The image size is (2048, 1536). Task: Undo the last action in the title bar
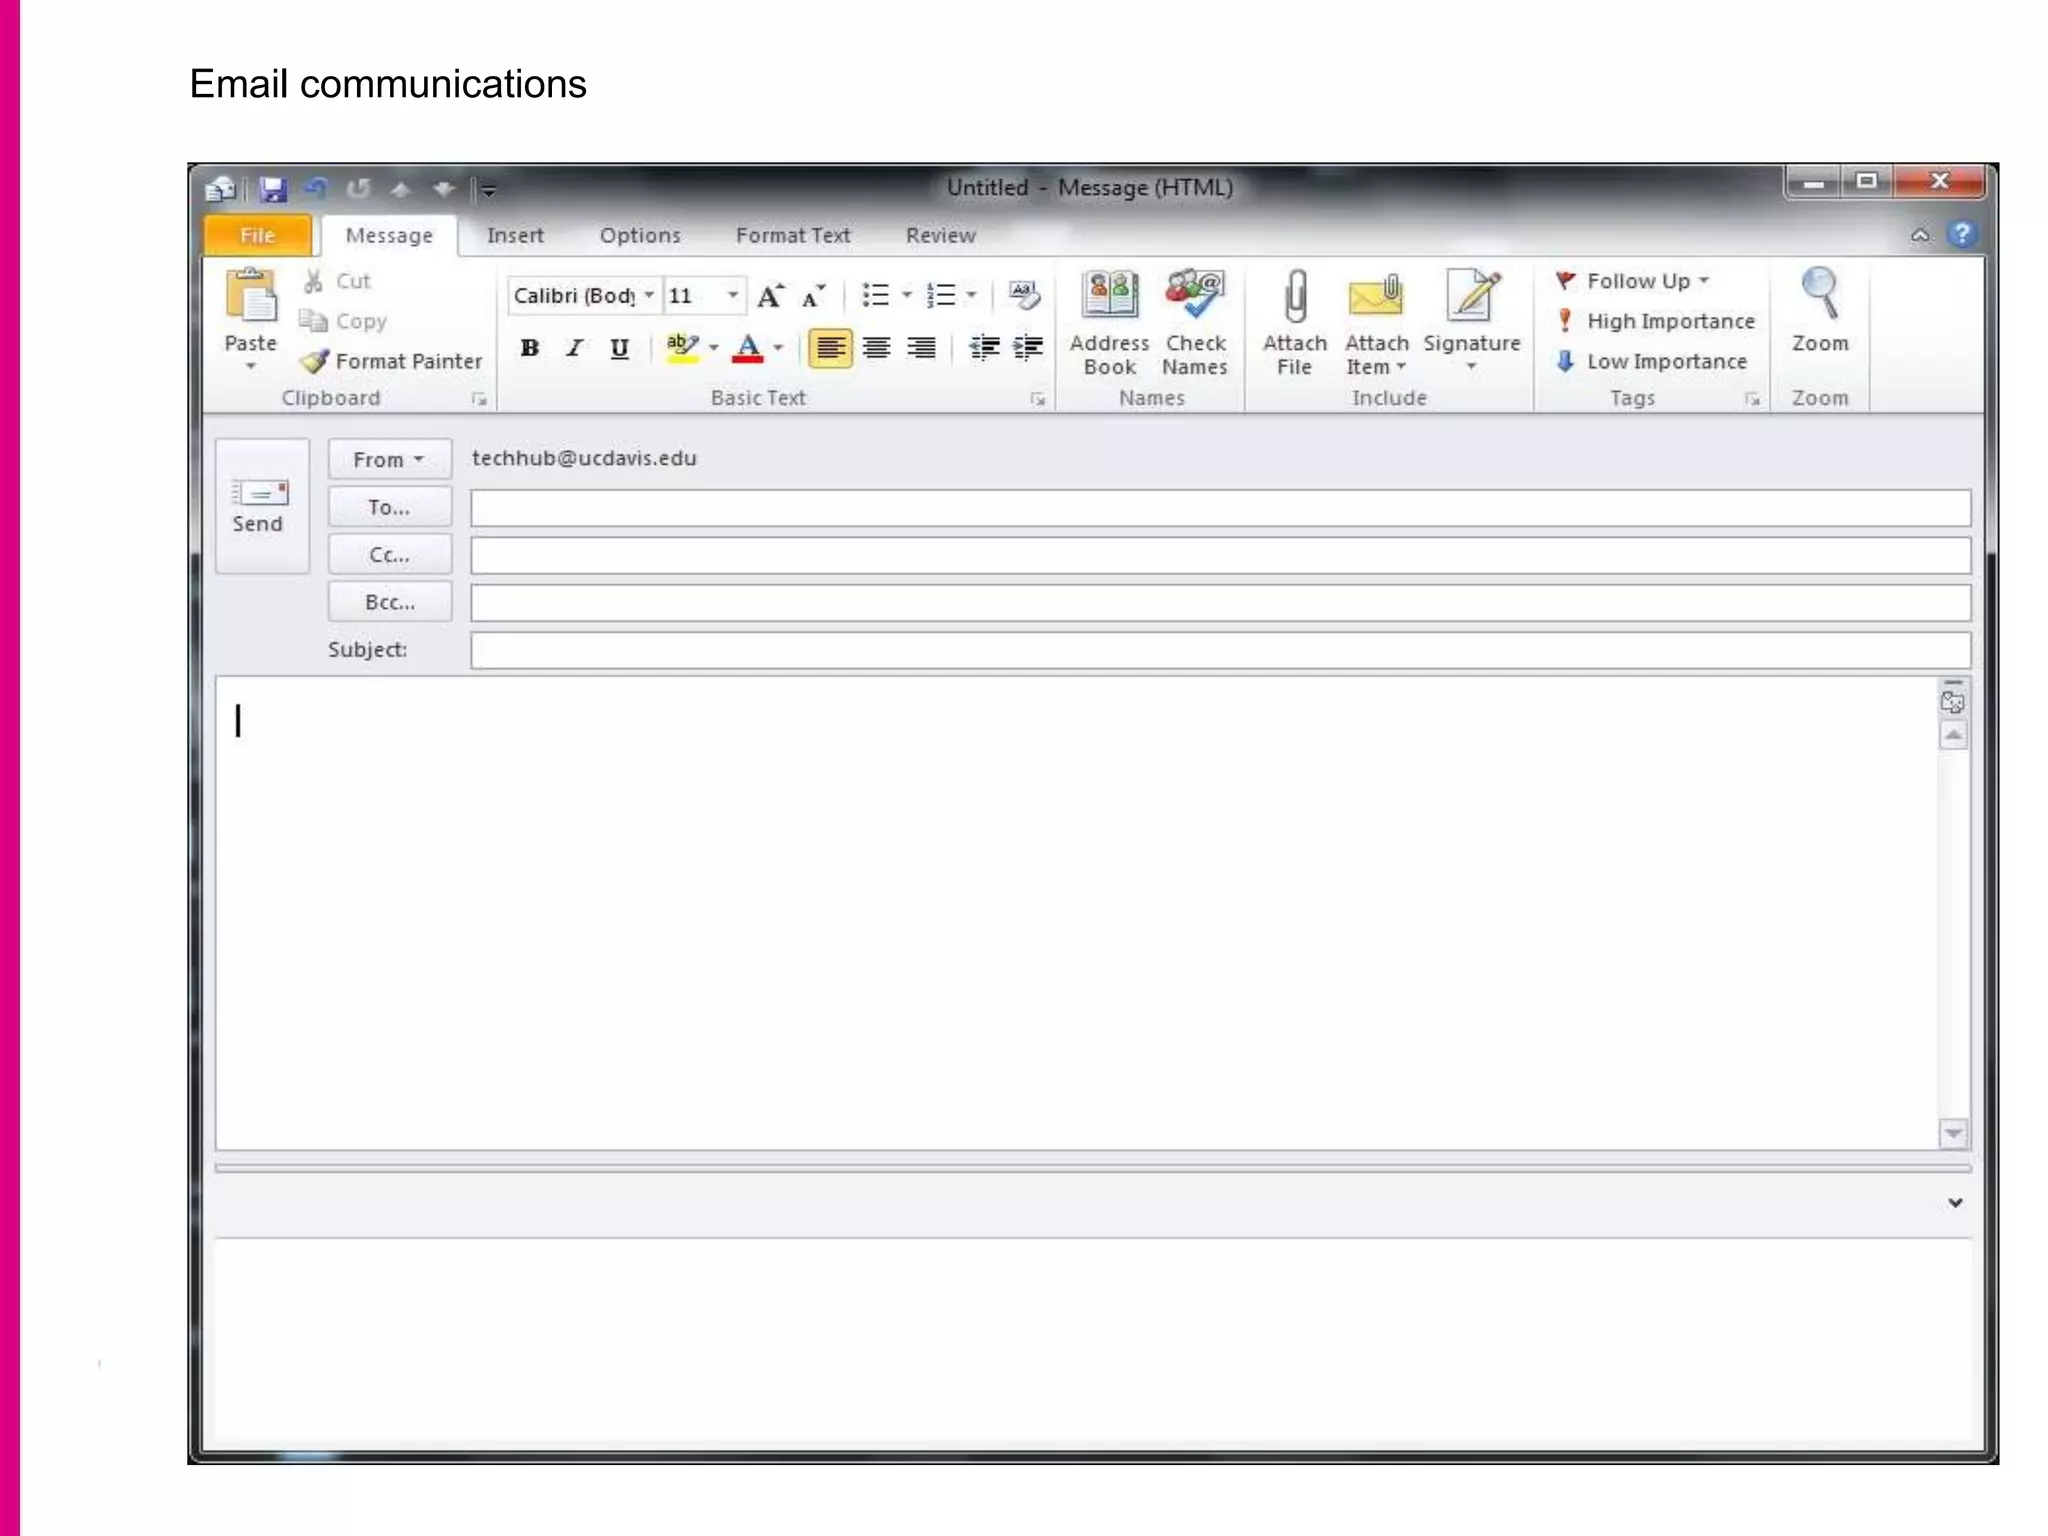[x=317, y=188]
